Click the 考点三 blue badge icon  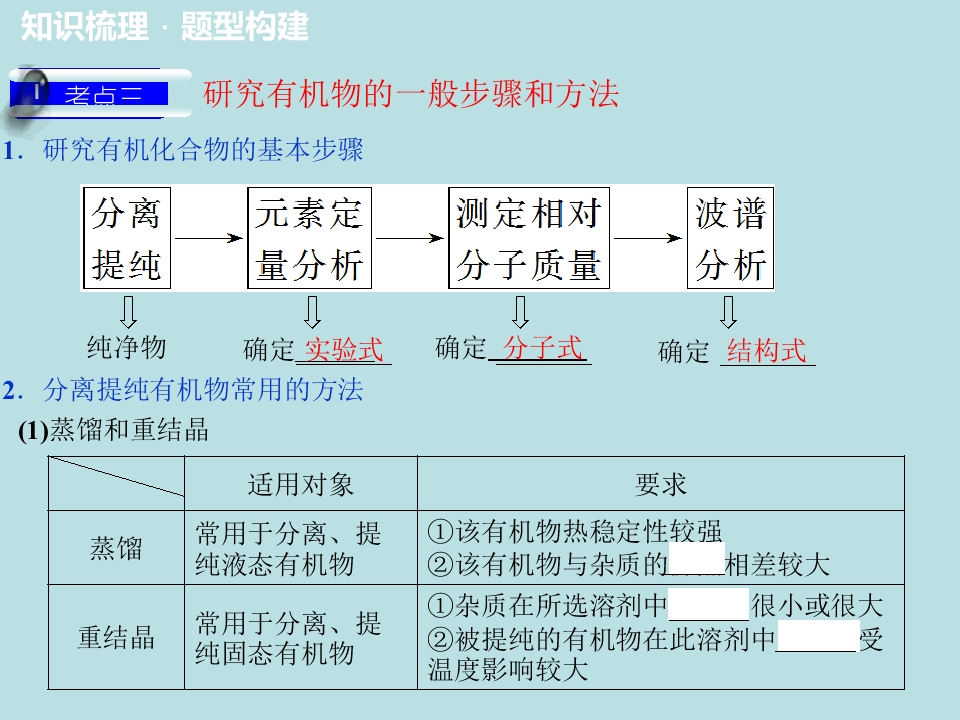tap(89, 94)
